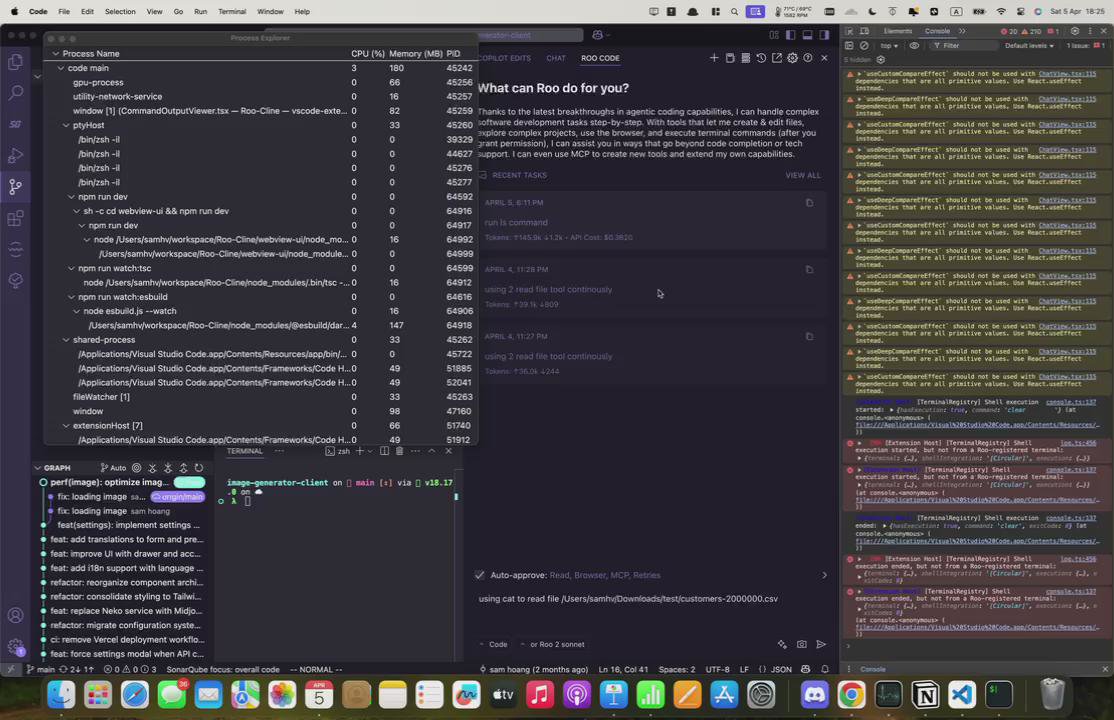
Task: Click the origin/main branch badge
Action: (x=178, y=497)
